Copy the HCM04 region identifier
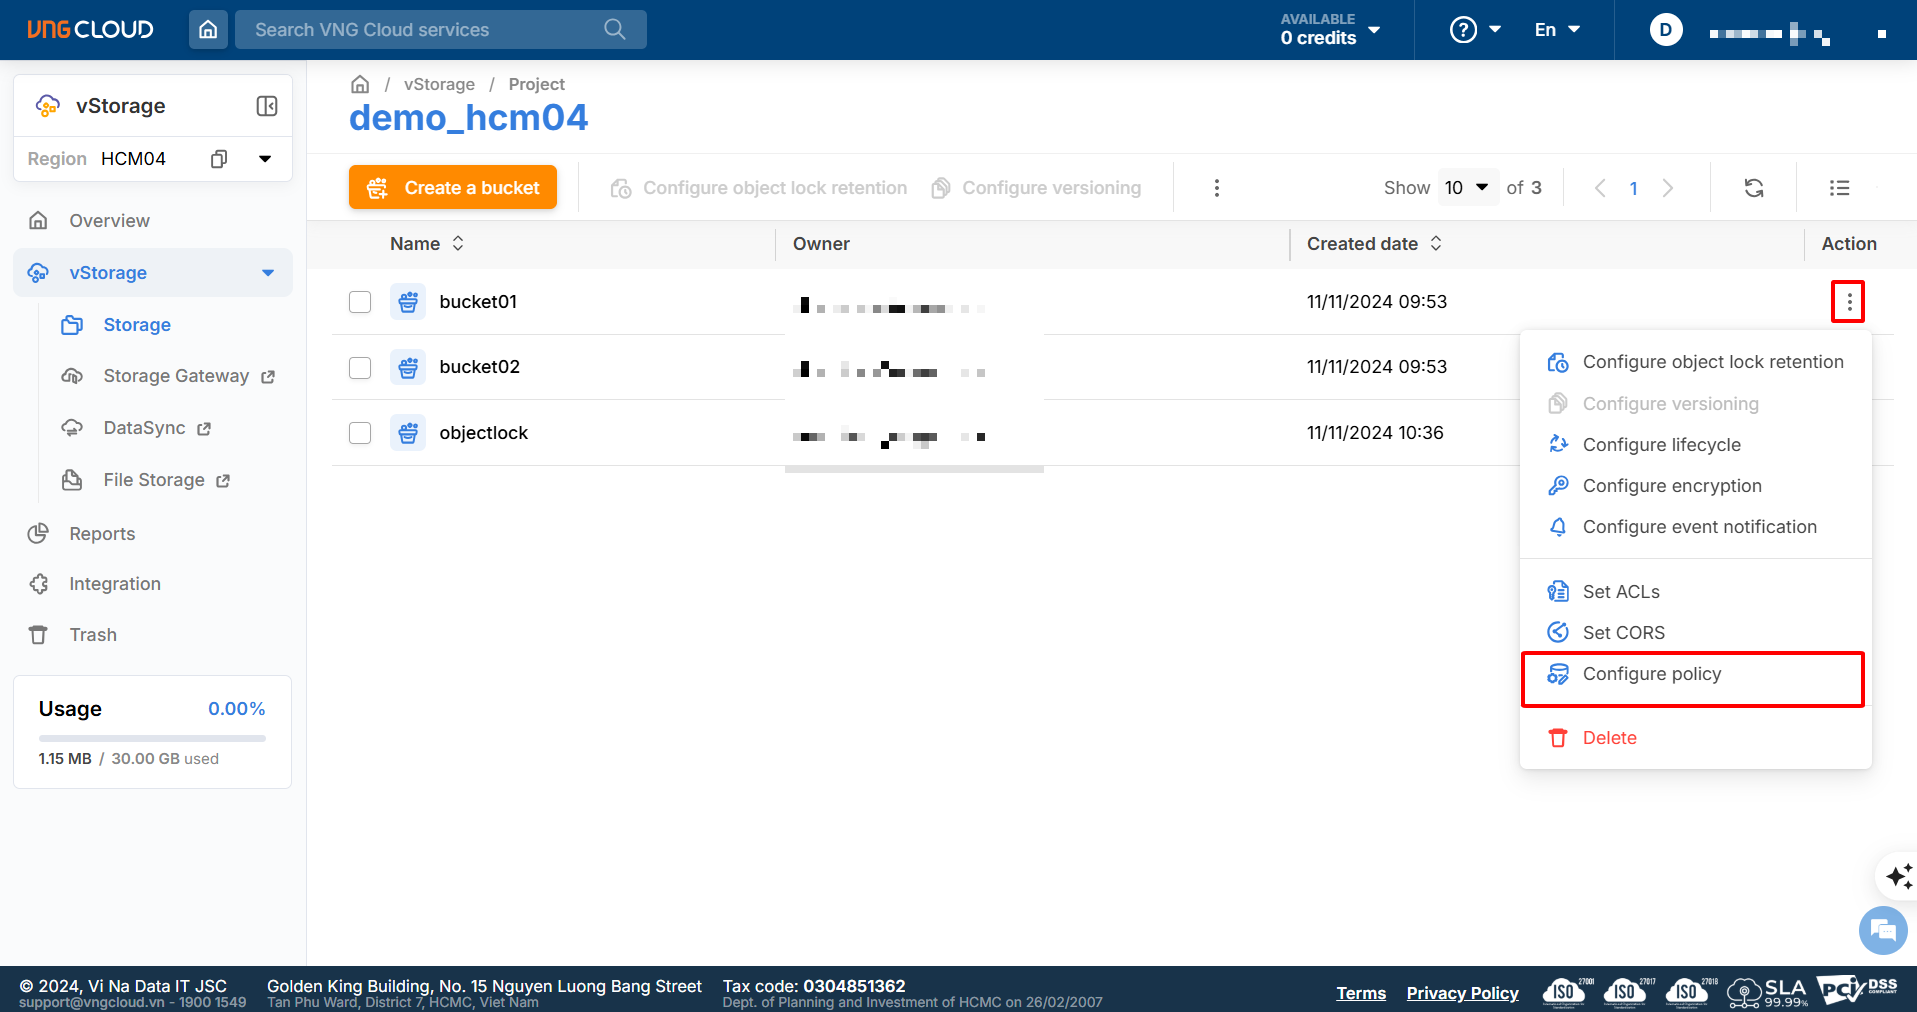This screenshot has width=1917, height=1012. tap(219, 159)
